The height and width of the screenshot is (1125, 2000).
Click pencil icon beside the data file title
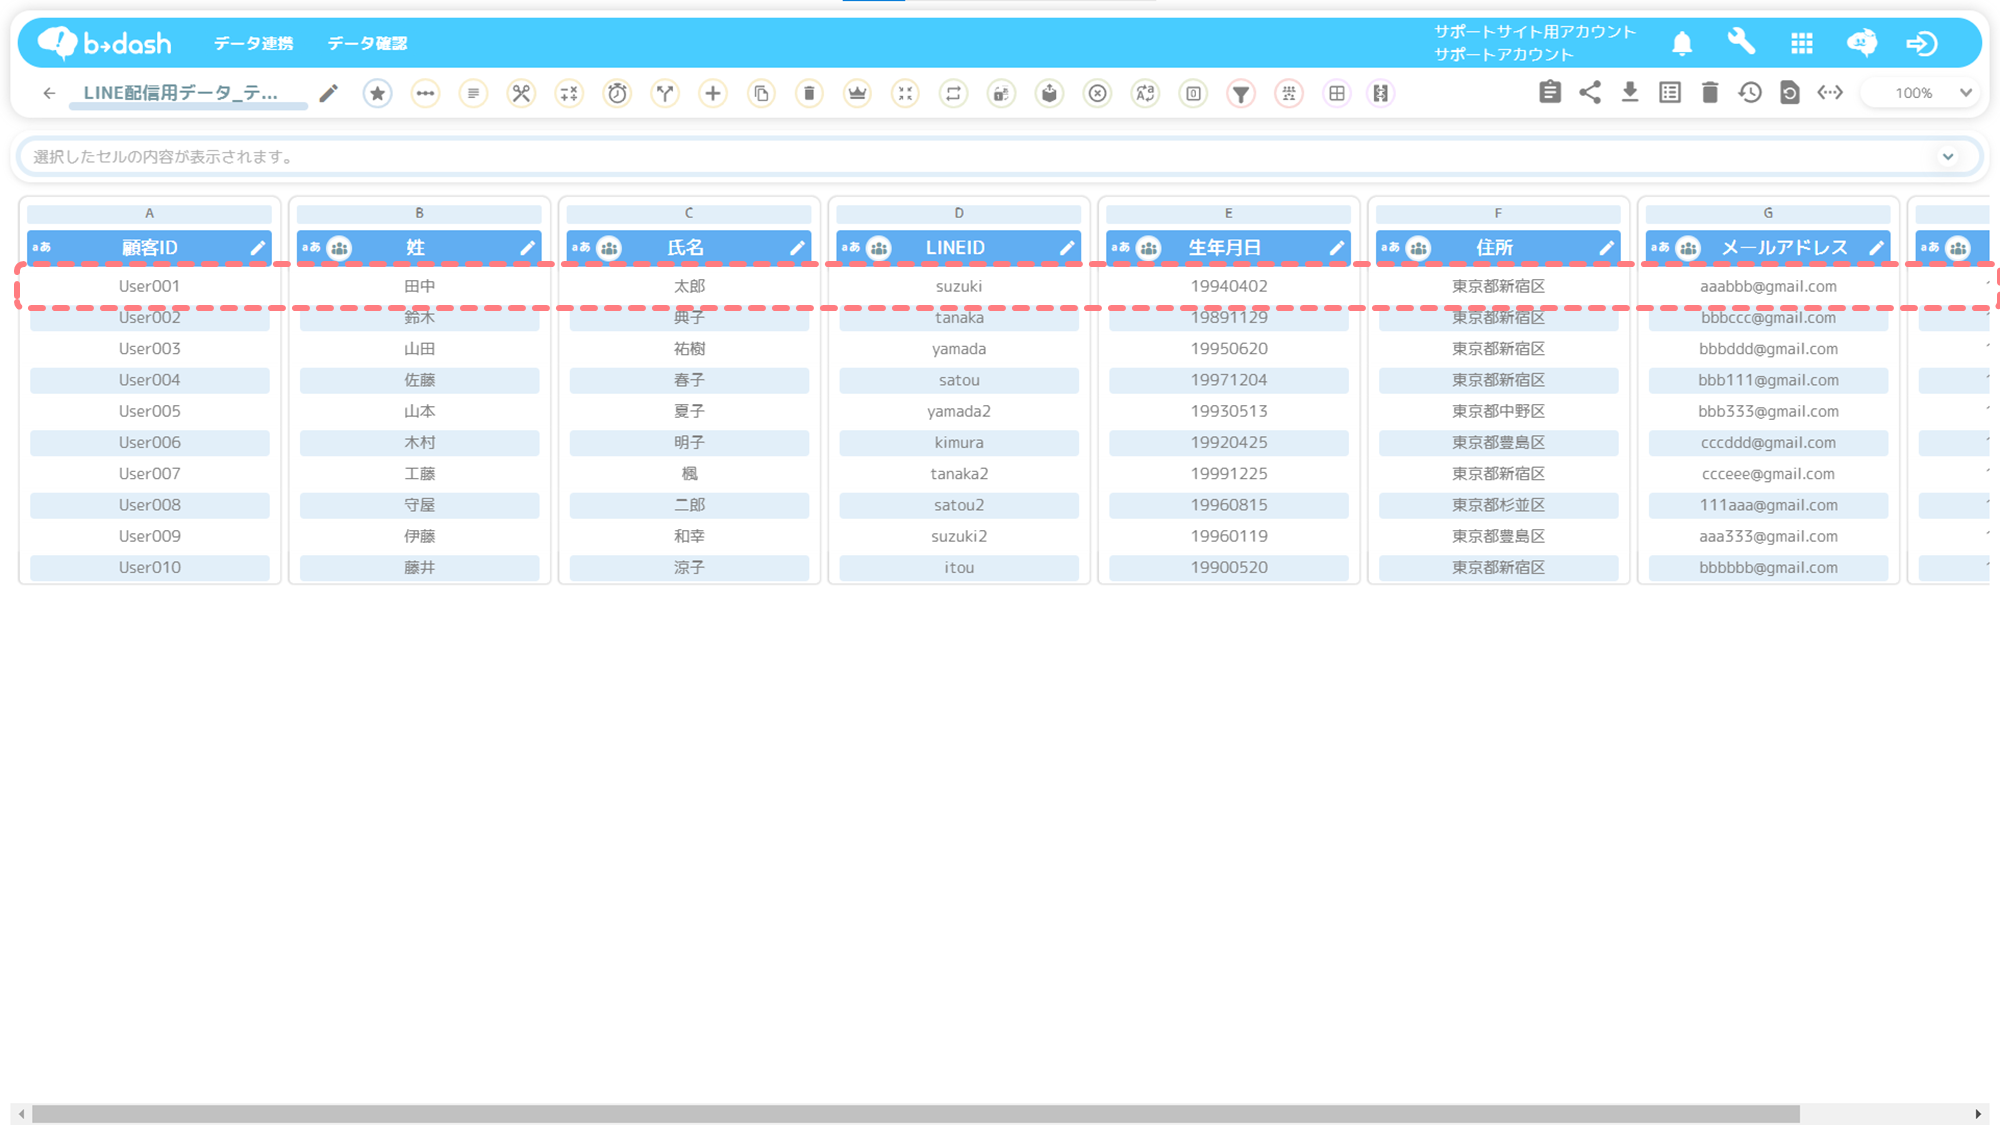click(x=328, y=93)
